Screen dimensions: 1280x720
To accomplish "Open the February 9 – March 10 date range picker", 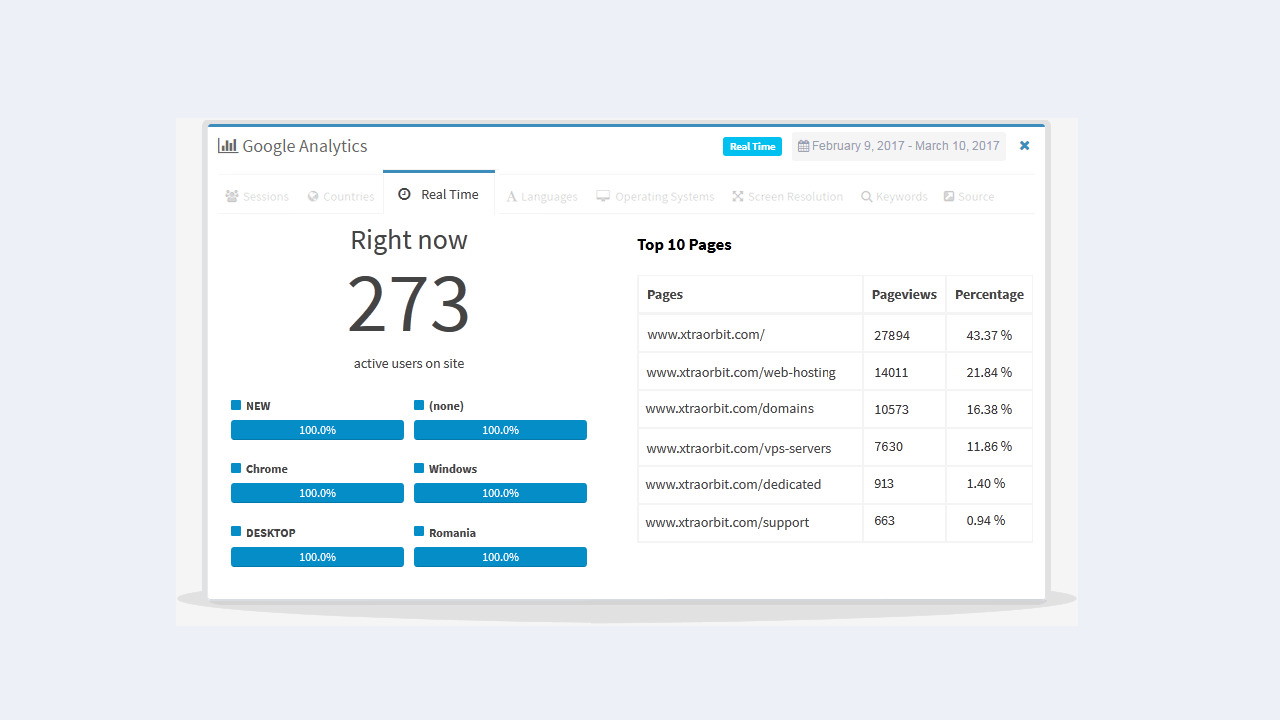I will (x=899, y=146).
